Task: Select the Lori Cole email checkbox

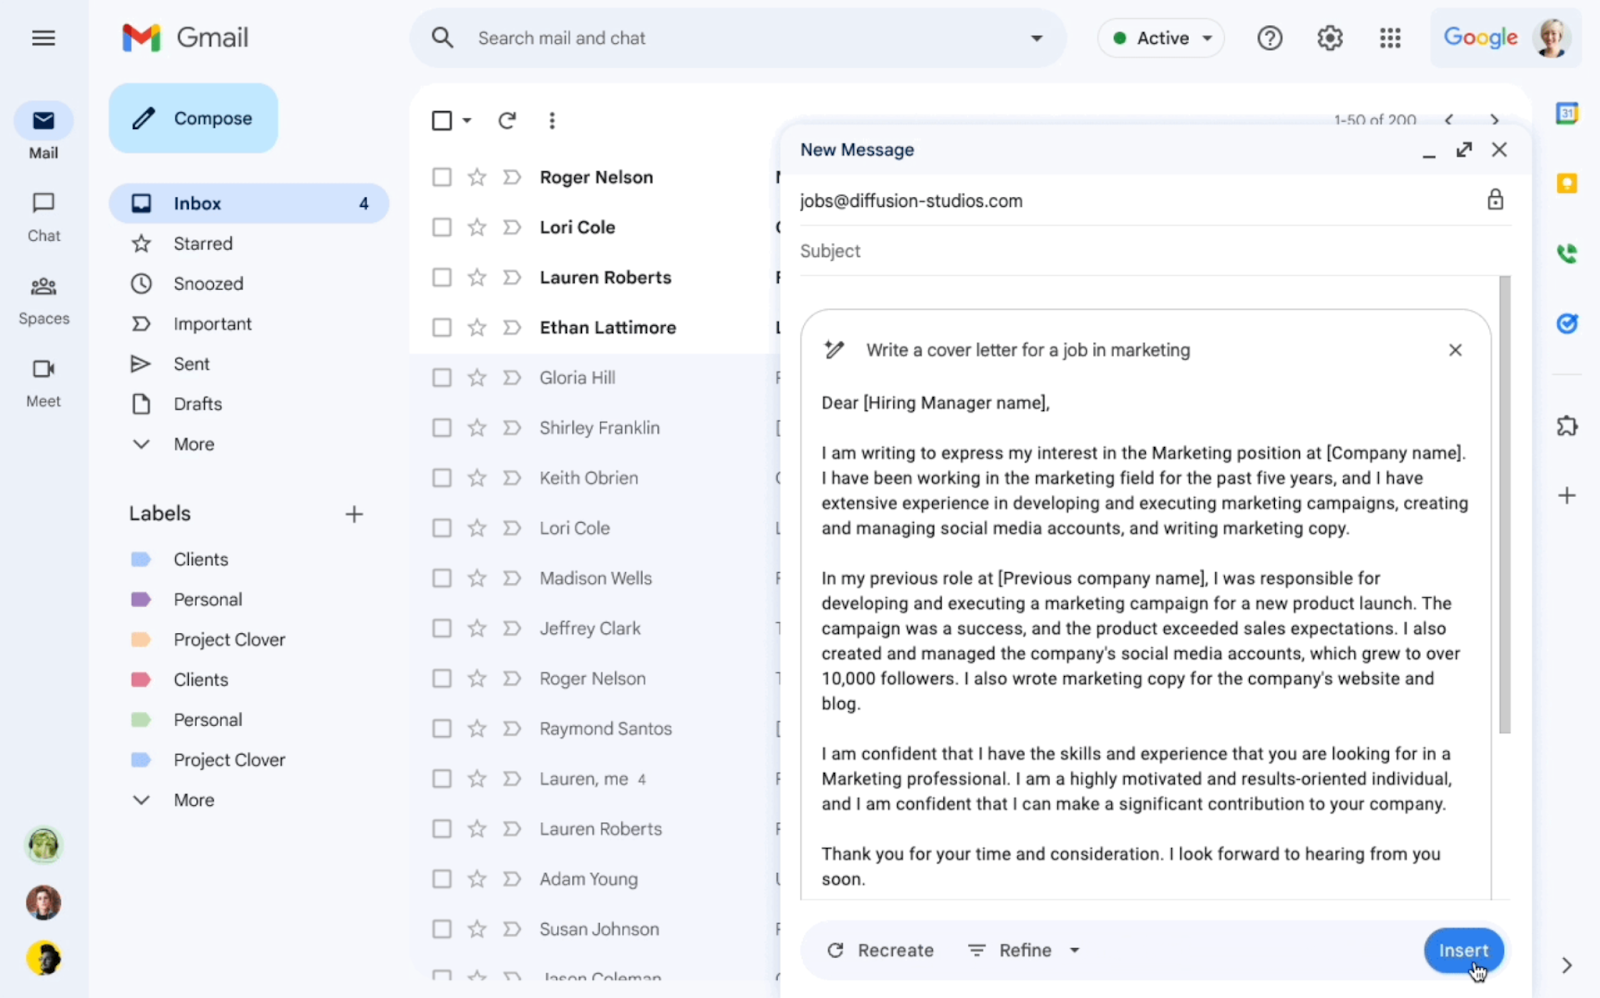Action: (442, 227)
